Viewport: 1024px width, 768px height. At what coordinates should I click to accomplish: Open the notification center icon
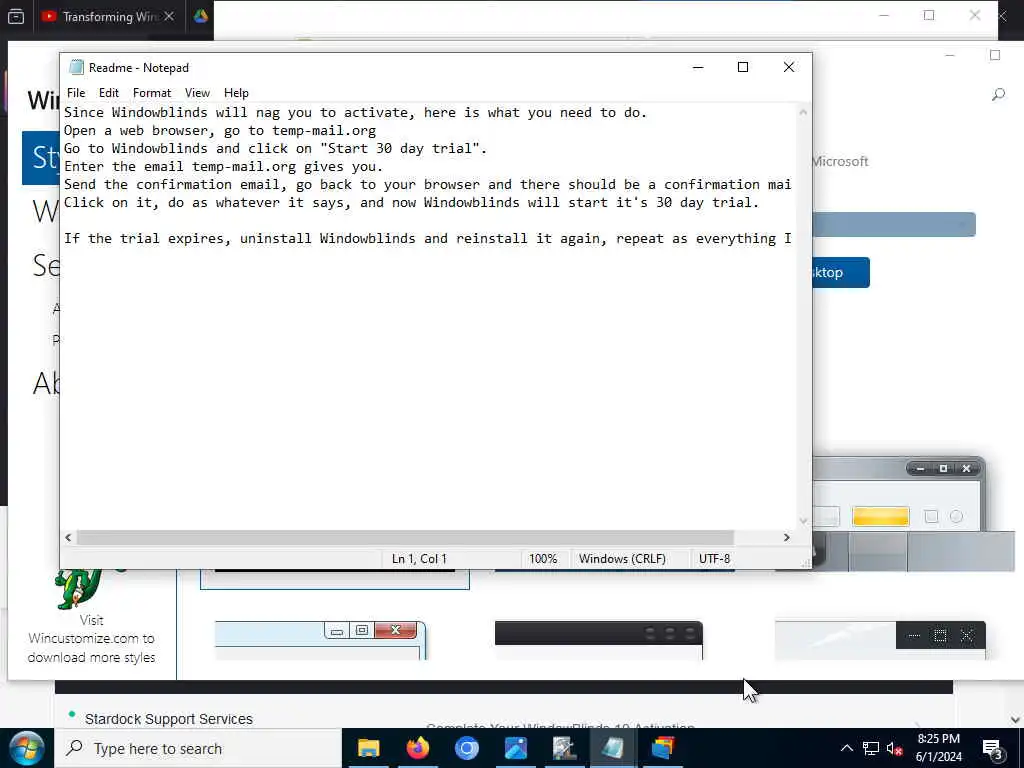(x=993, y=748)
